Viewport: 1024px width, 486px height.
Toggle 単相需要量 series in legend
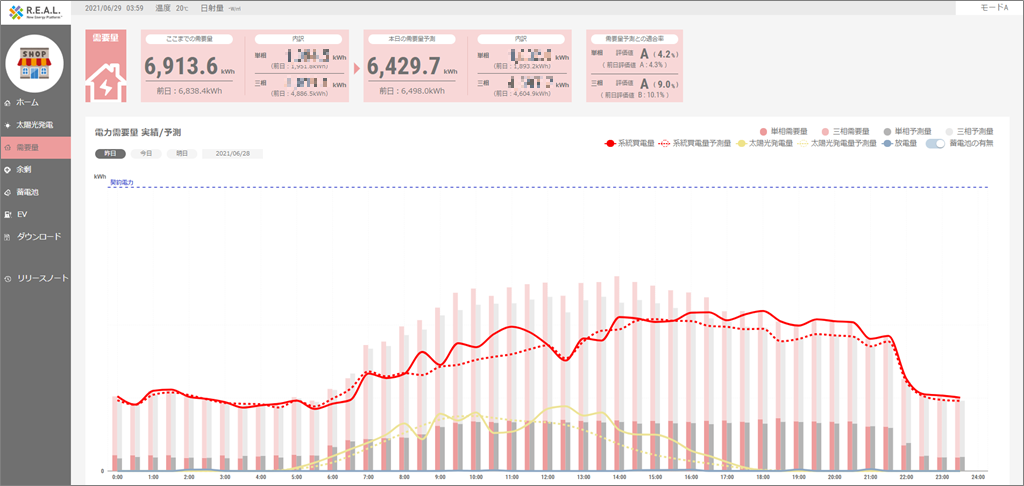tap(788, 131)
